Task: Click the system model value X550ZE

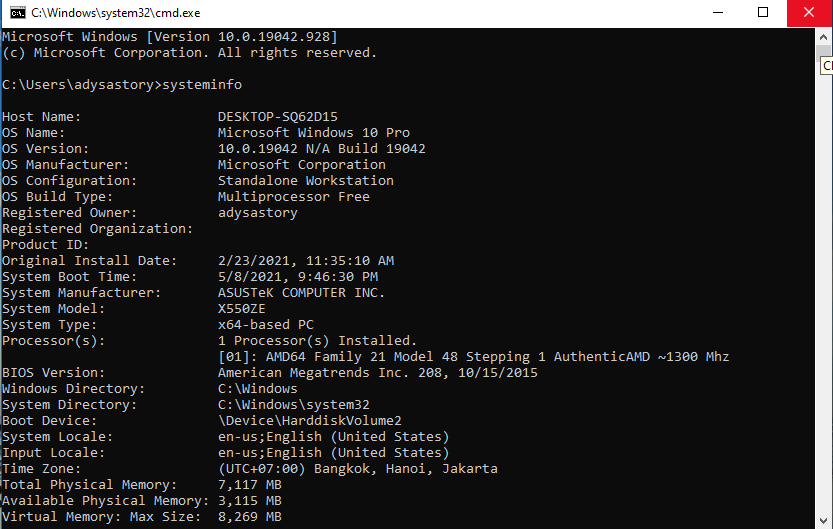Action: 242,309
